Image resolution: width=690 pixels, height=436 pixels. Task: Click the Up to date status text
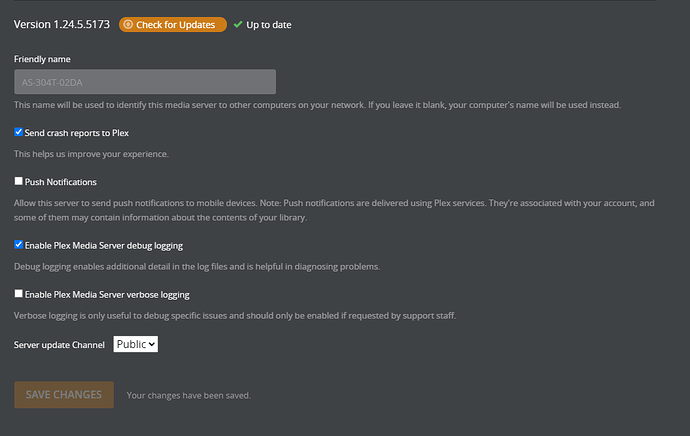(269, 24)
